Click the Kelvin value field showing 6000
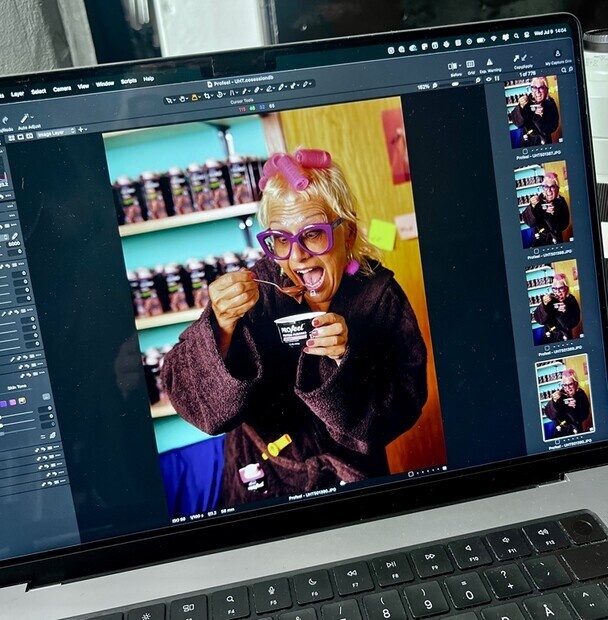Screen dimensions: 608x620 tap(14, 244)
